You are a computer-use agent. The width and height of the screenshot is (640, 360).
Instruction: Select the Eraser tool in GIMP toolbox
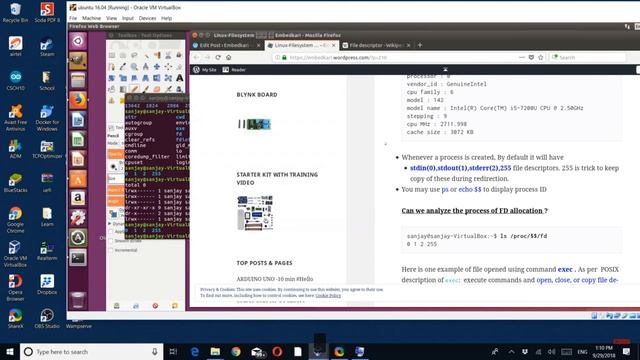[157, 89]
